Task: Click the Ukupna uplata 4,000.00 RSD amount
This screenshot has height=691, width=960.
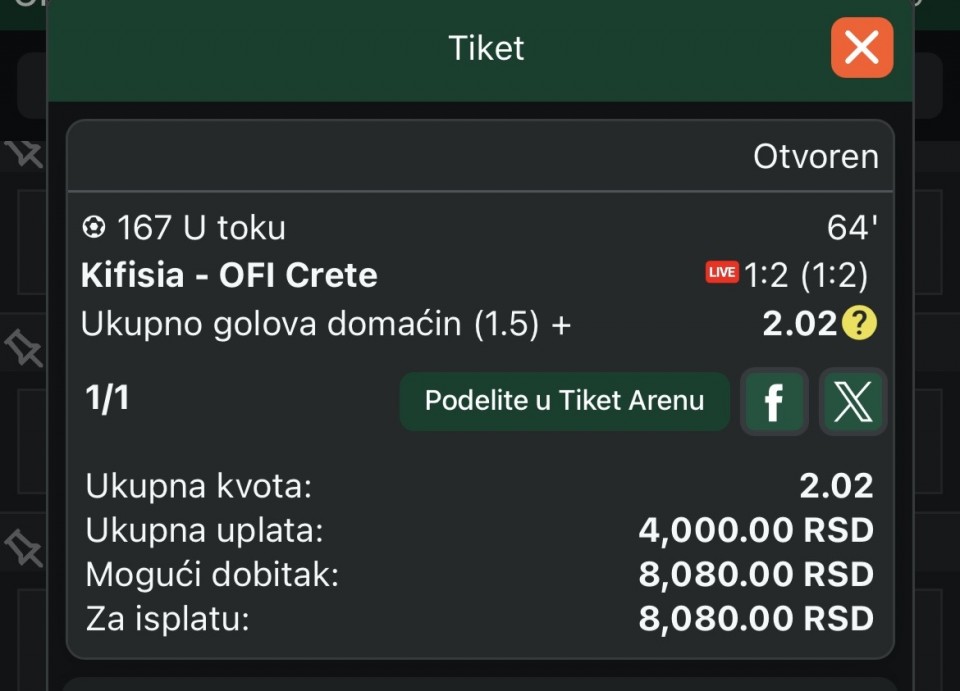Action: coord(755,530)
